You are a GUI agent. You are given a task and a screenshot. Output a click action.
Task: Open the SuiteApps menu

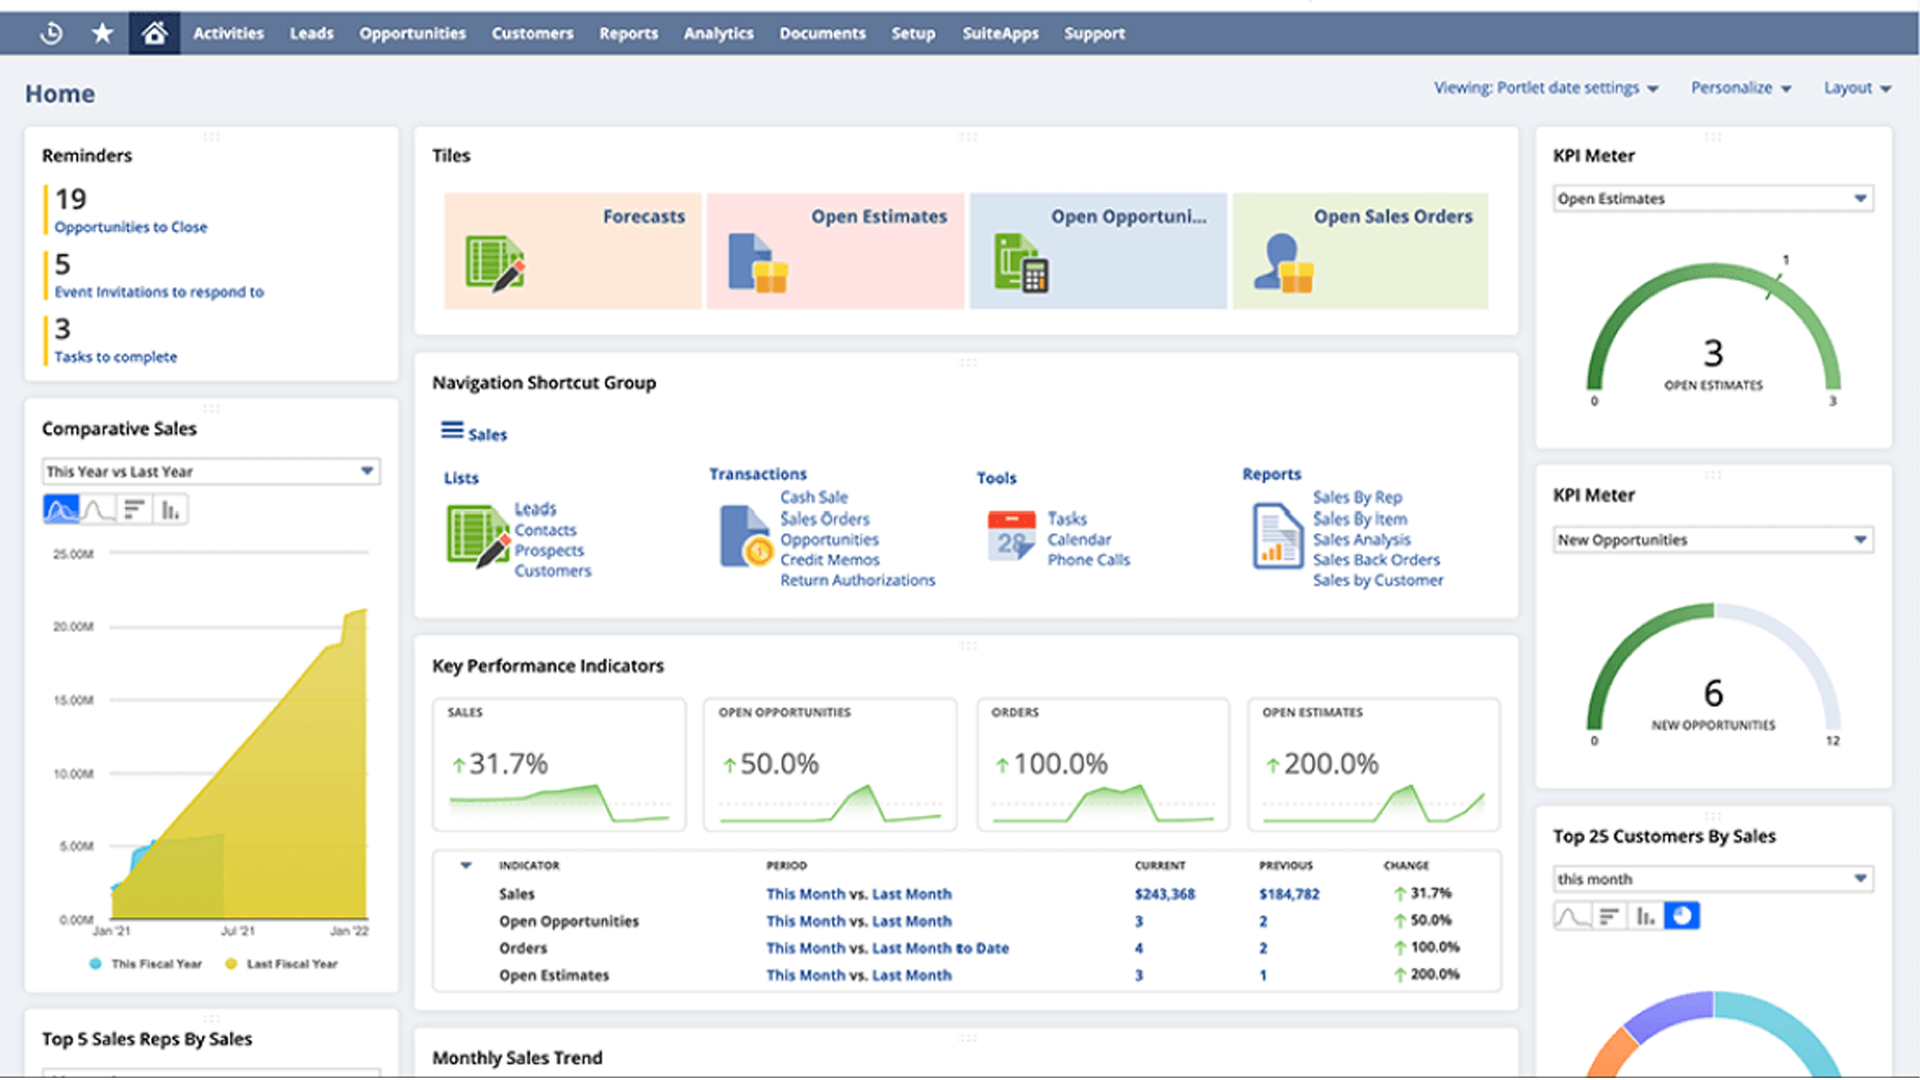(1000, 33)
